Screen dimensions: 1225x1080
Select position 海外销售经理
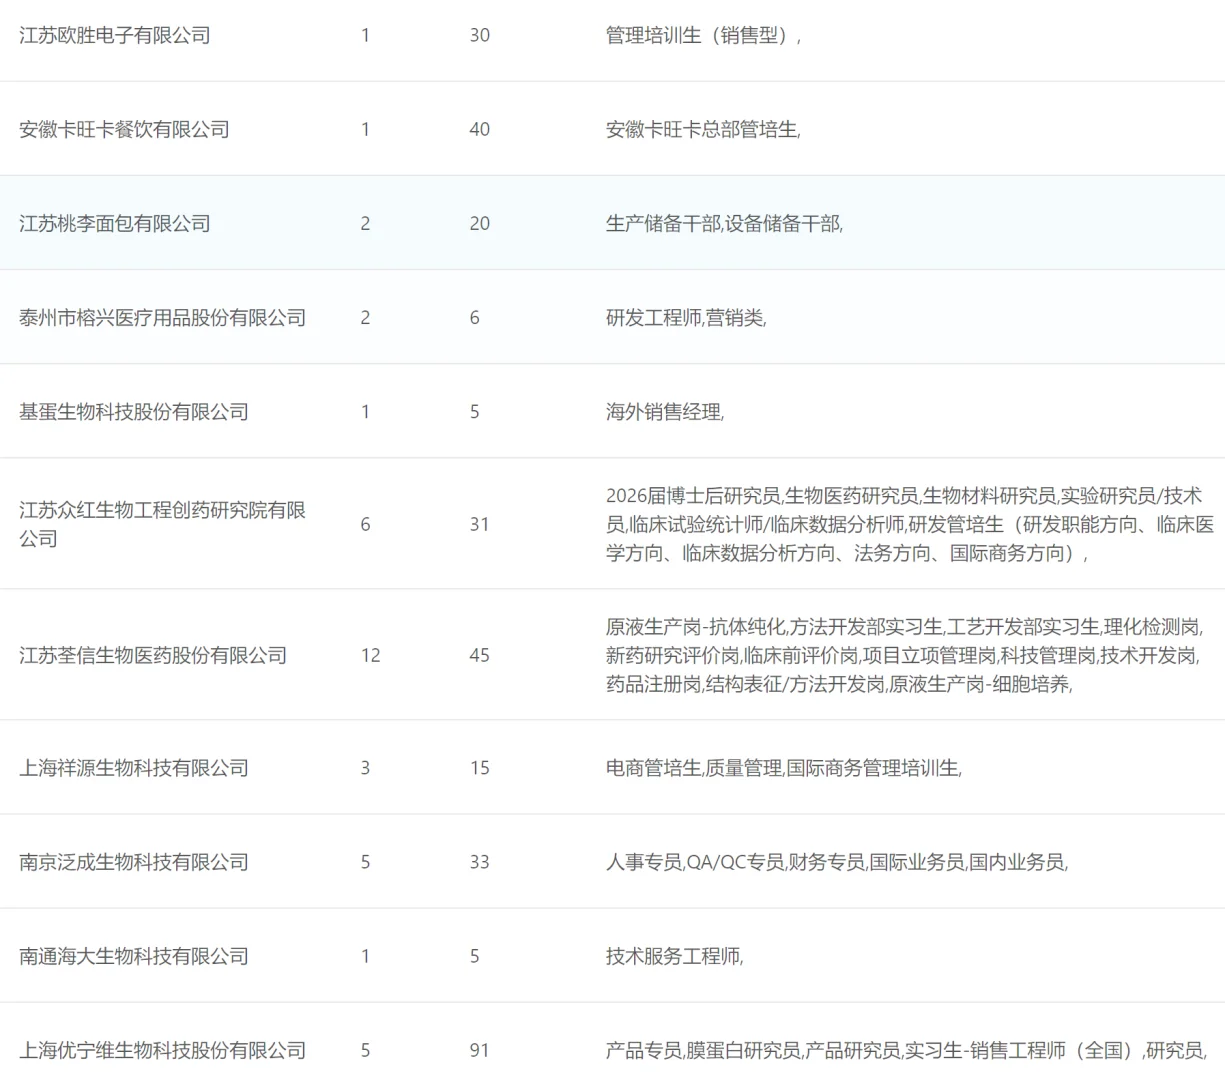click(665, 411)
